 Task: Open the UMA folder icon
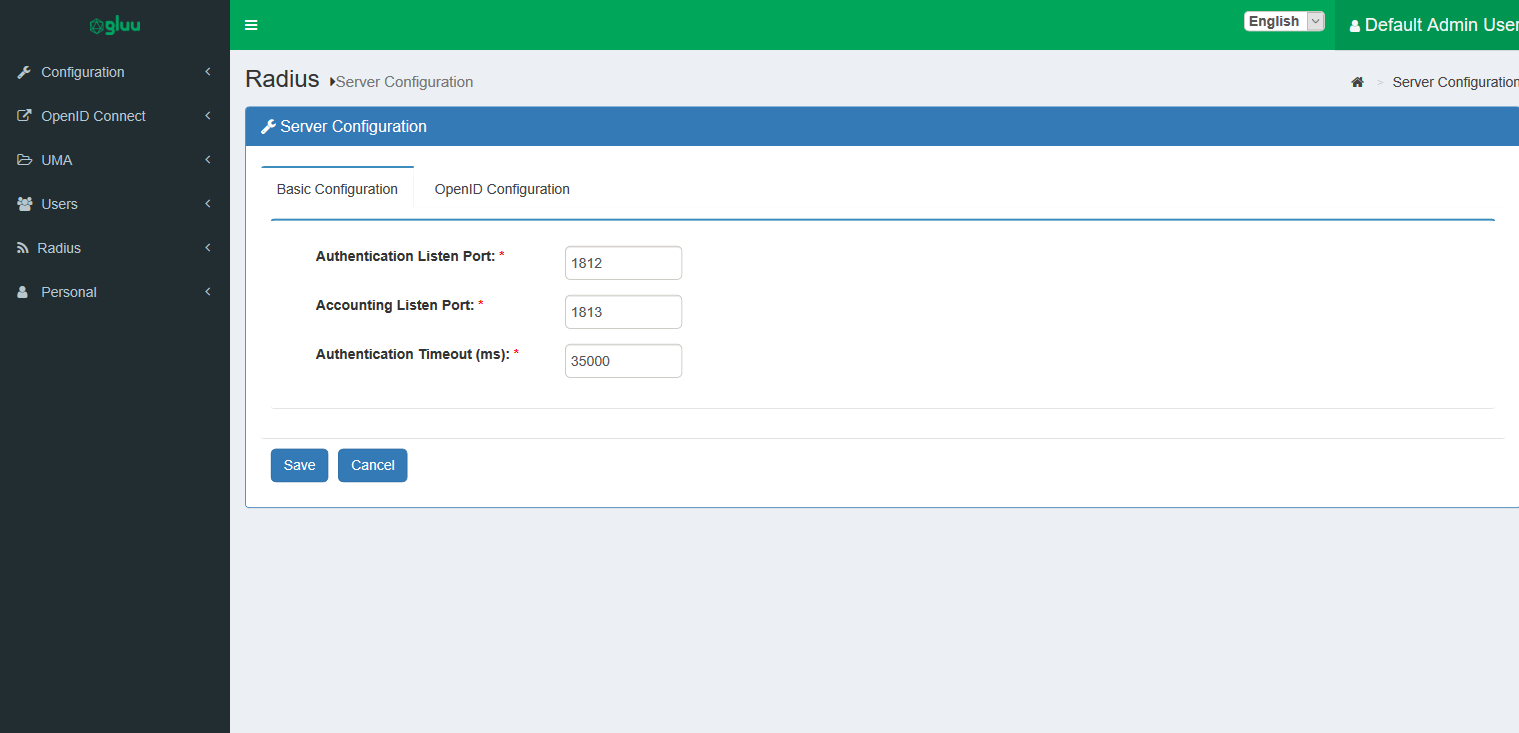[23, 159]
